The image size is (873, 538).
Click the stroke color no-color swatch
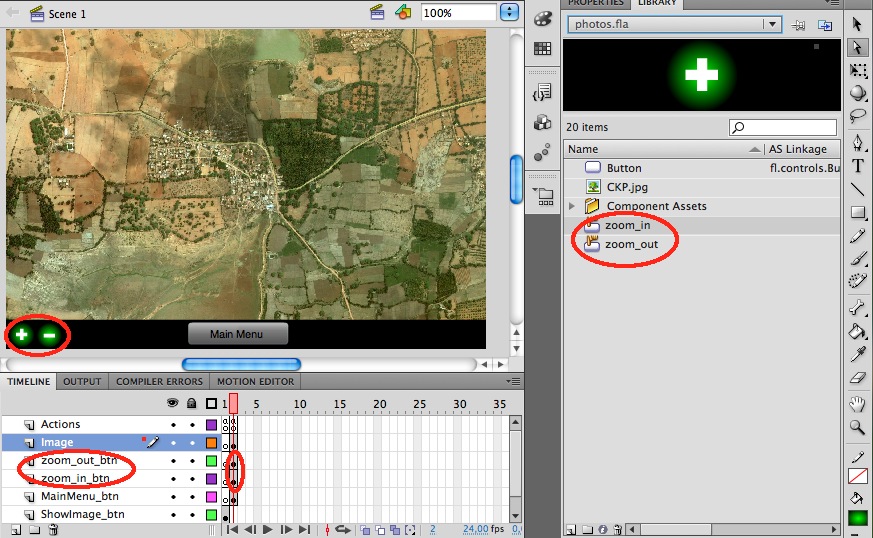point(857,476)
